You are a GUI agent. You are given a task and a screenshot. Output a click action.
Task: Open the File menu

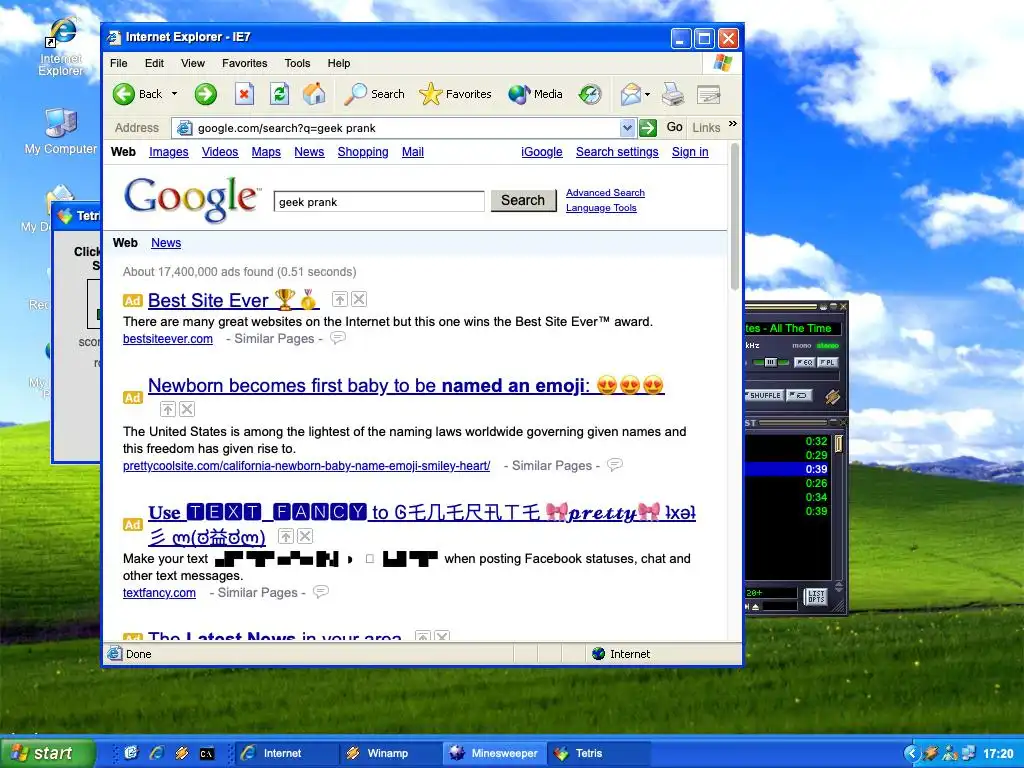(119, 63)
